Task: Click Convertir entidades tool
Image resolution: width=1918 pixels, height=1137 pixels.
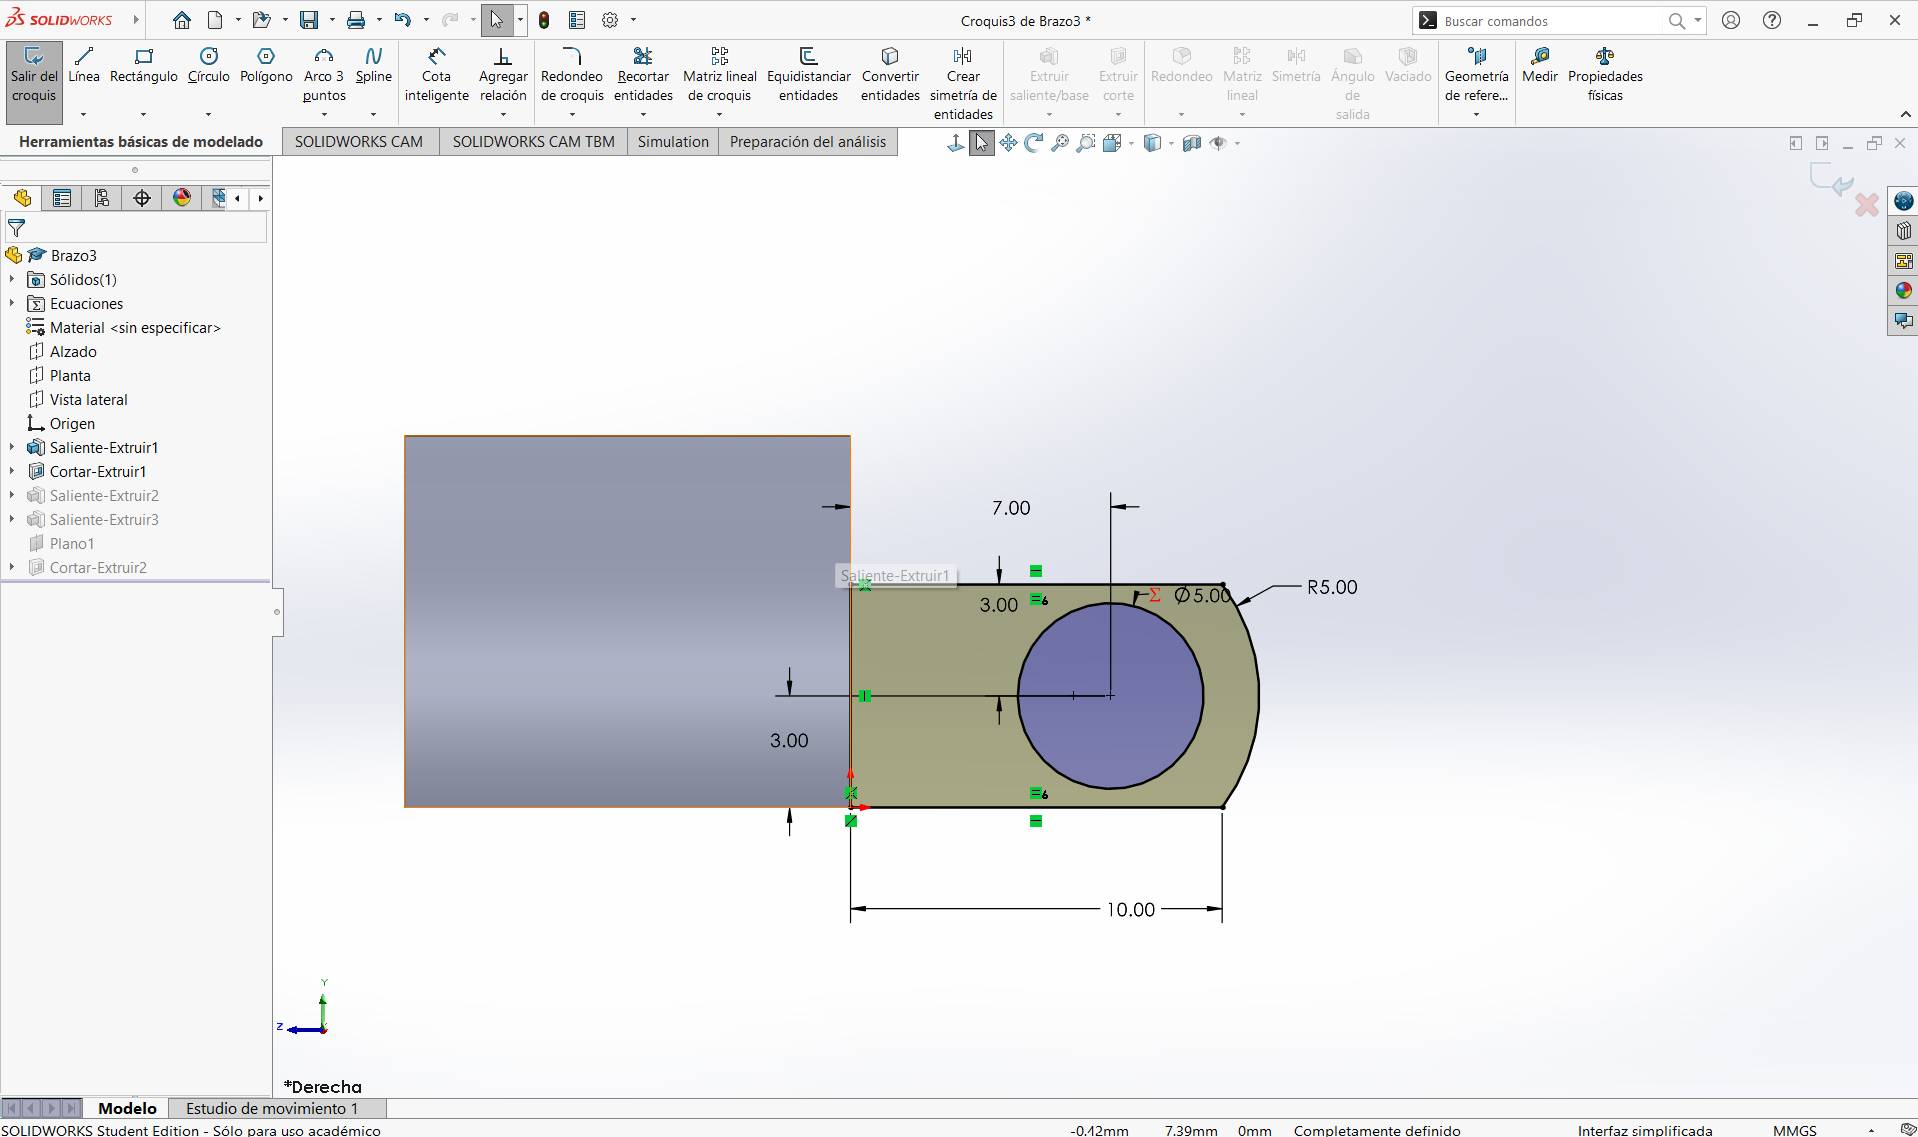Action: click(x=890, y=74)
